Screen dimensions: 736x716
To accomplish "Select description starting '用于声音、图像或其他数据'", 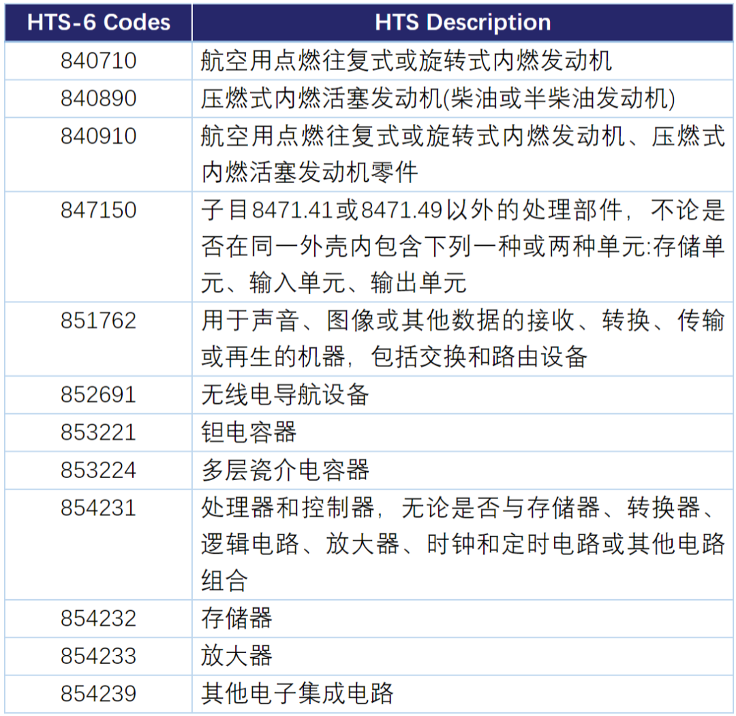I will tap(463, 339).
